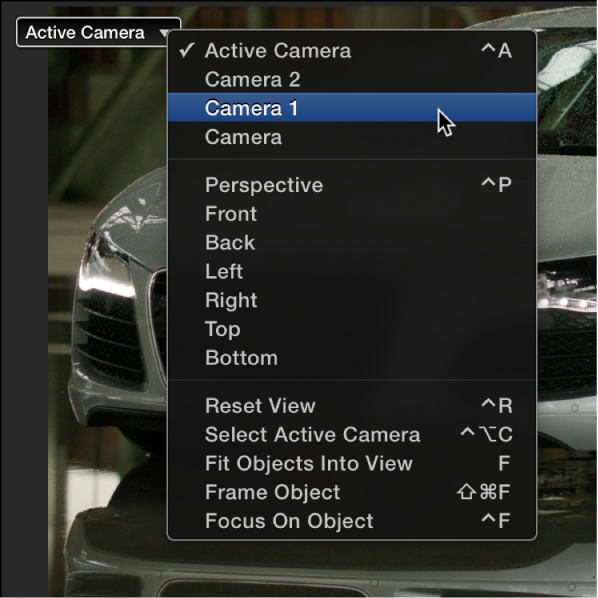
Task: Choose Frame Object command
Action: pos(352,492)
